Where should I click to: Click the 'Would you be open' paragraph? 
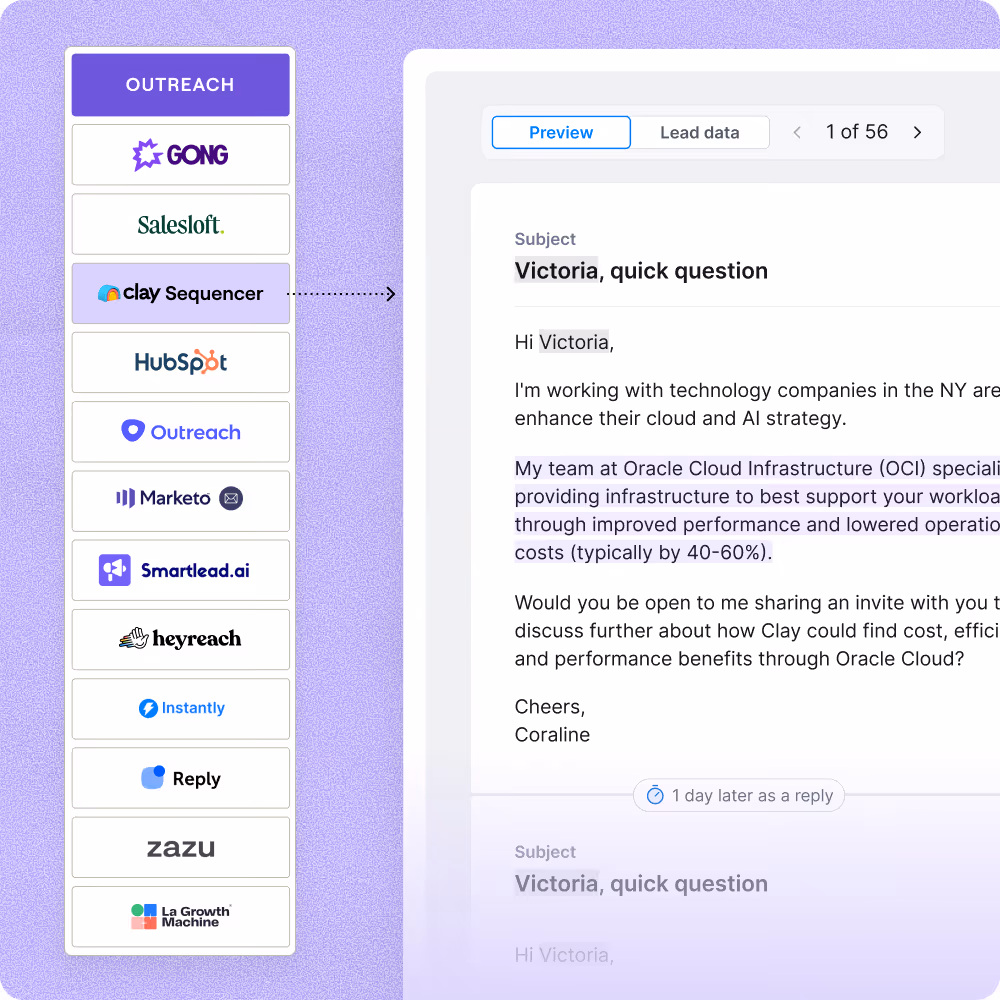757,631
